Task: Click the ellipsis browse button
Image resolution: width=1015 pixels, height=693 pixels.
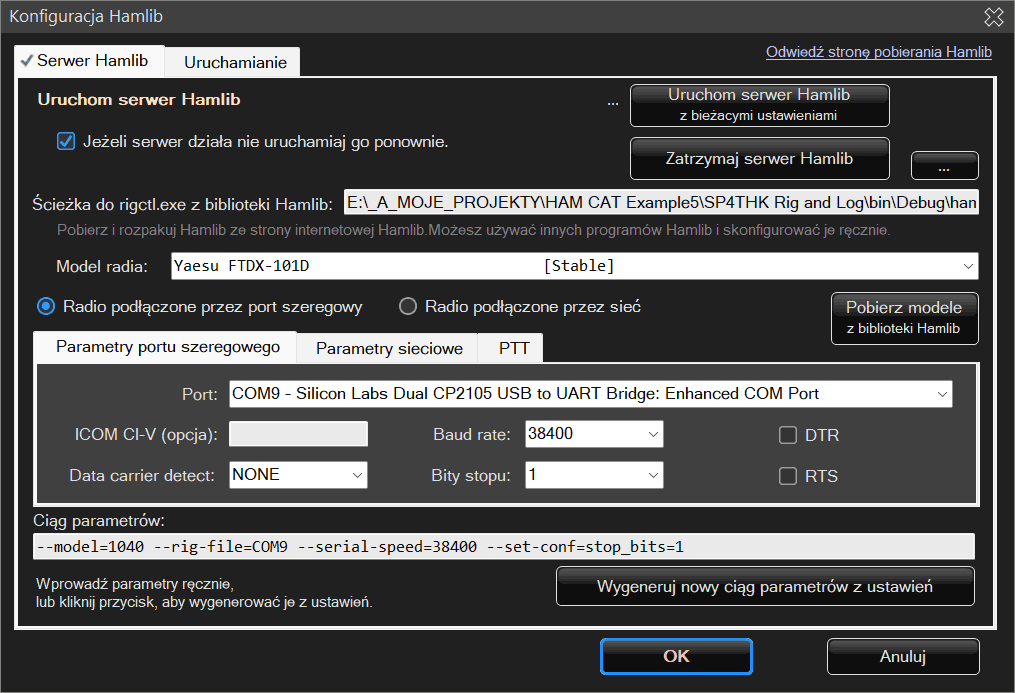Action: click(944, 165)
